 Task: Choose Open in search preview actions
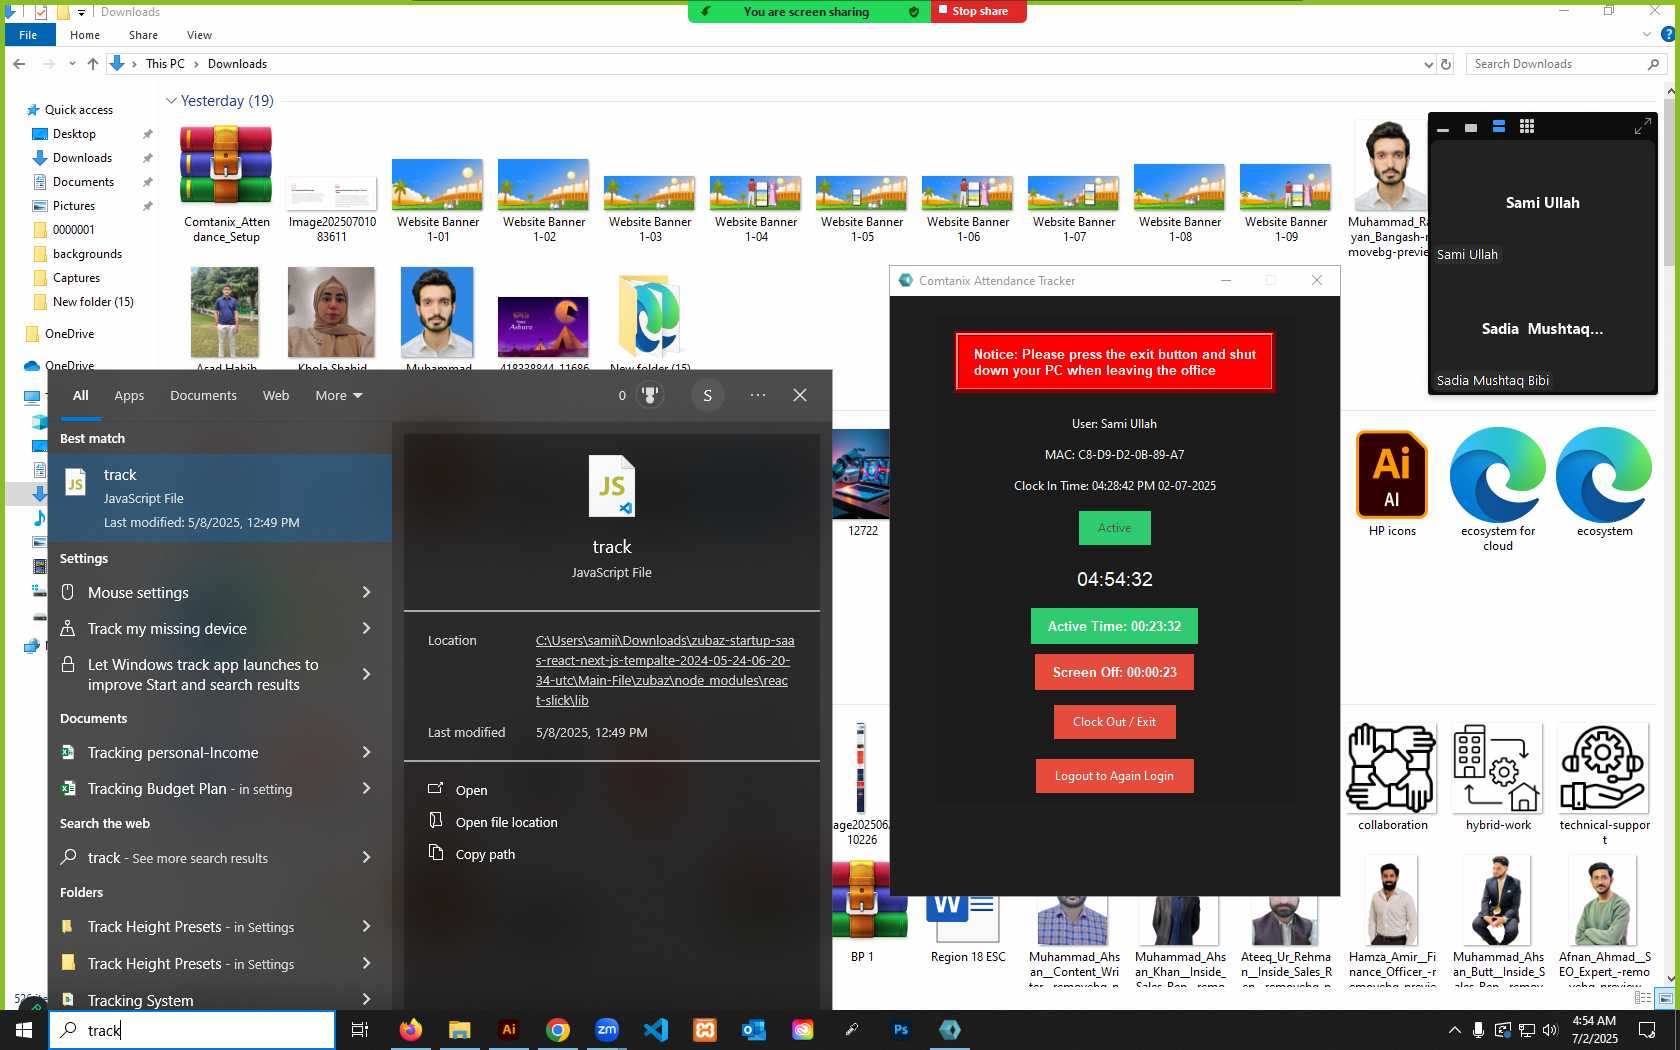471,790
